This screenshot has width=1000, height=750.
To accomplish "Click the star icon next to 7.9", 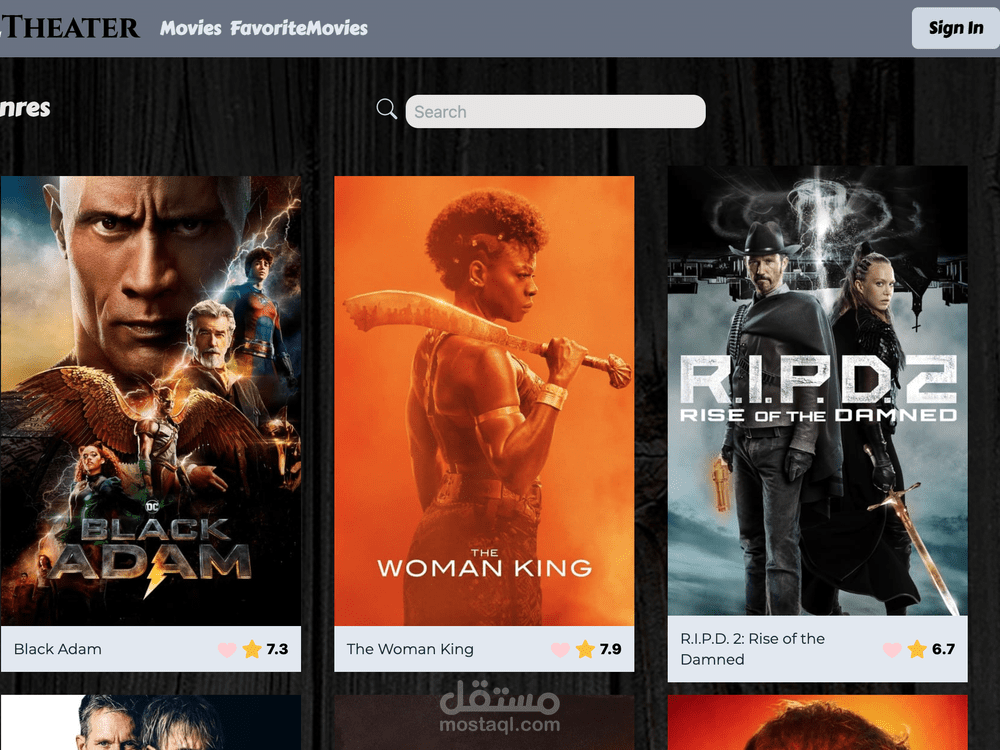I will pos(585,649).
